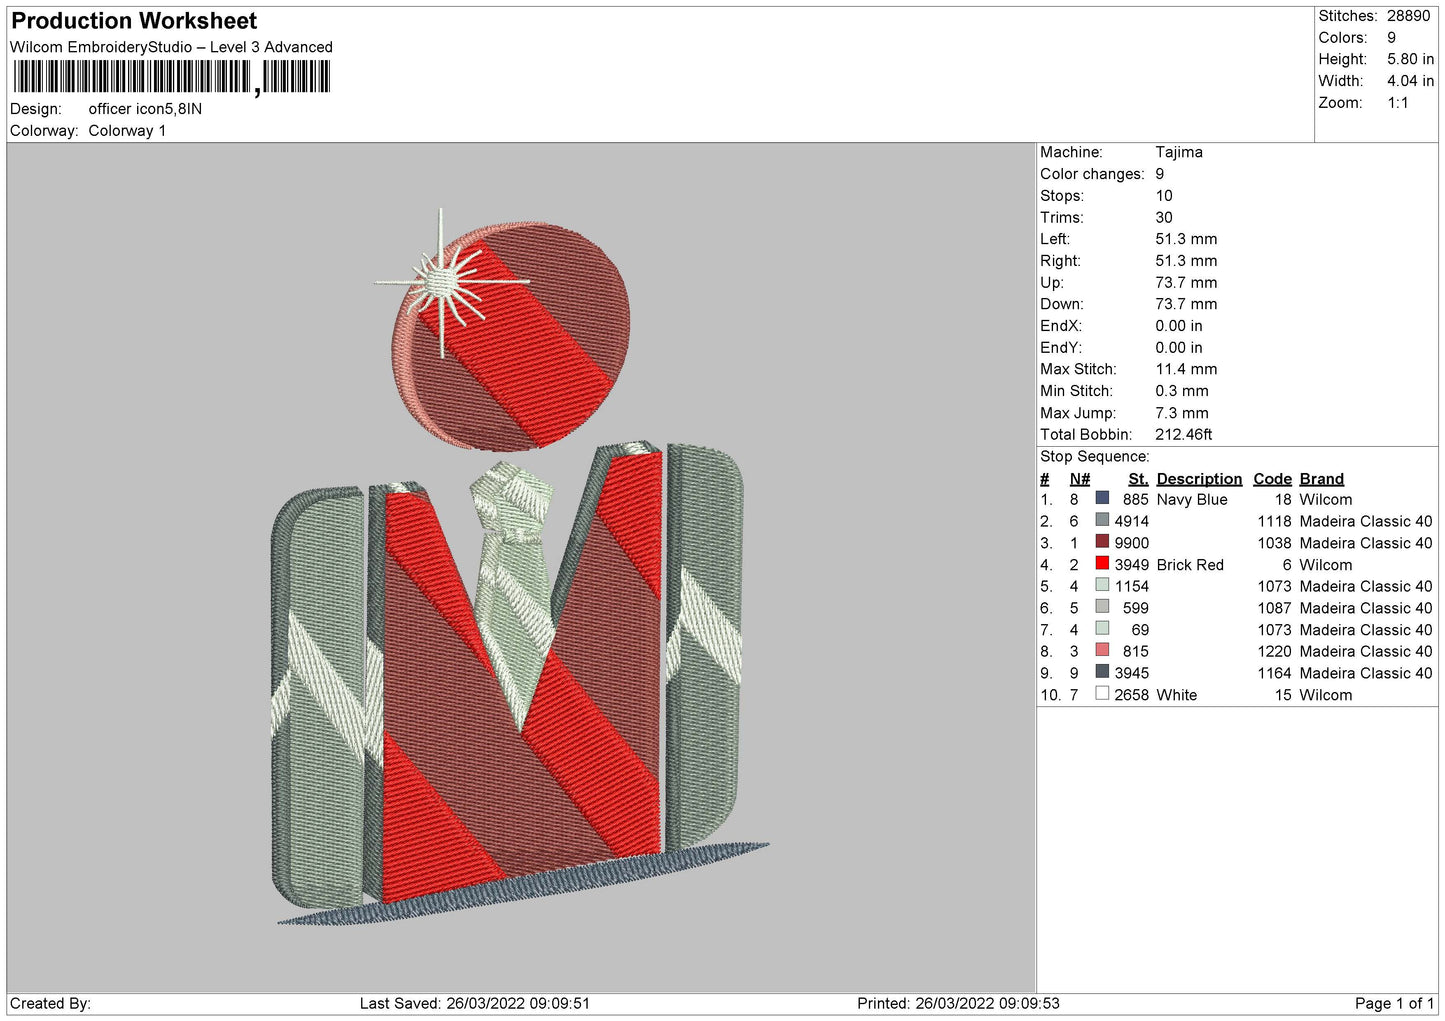
Task: Click the Navy Blue color swatch in row 1
Action: click(x=1102, y=498)
